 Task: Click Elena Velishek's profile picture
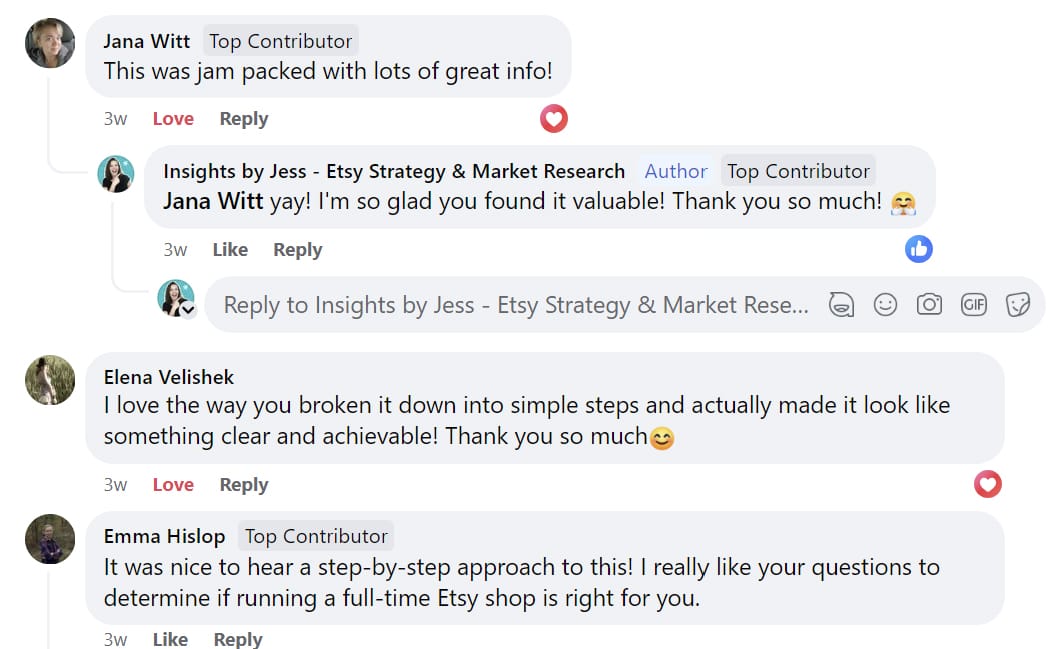(50, 380)
